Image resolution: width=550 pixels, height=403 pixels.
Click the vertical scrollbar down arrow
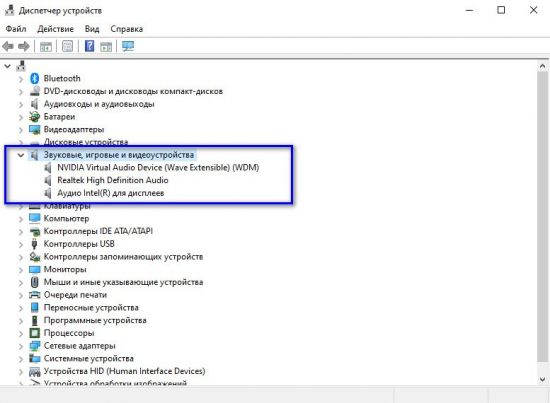pos(542,379)
